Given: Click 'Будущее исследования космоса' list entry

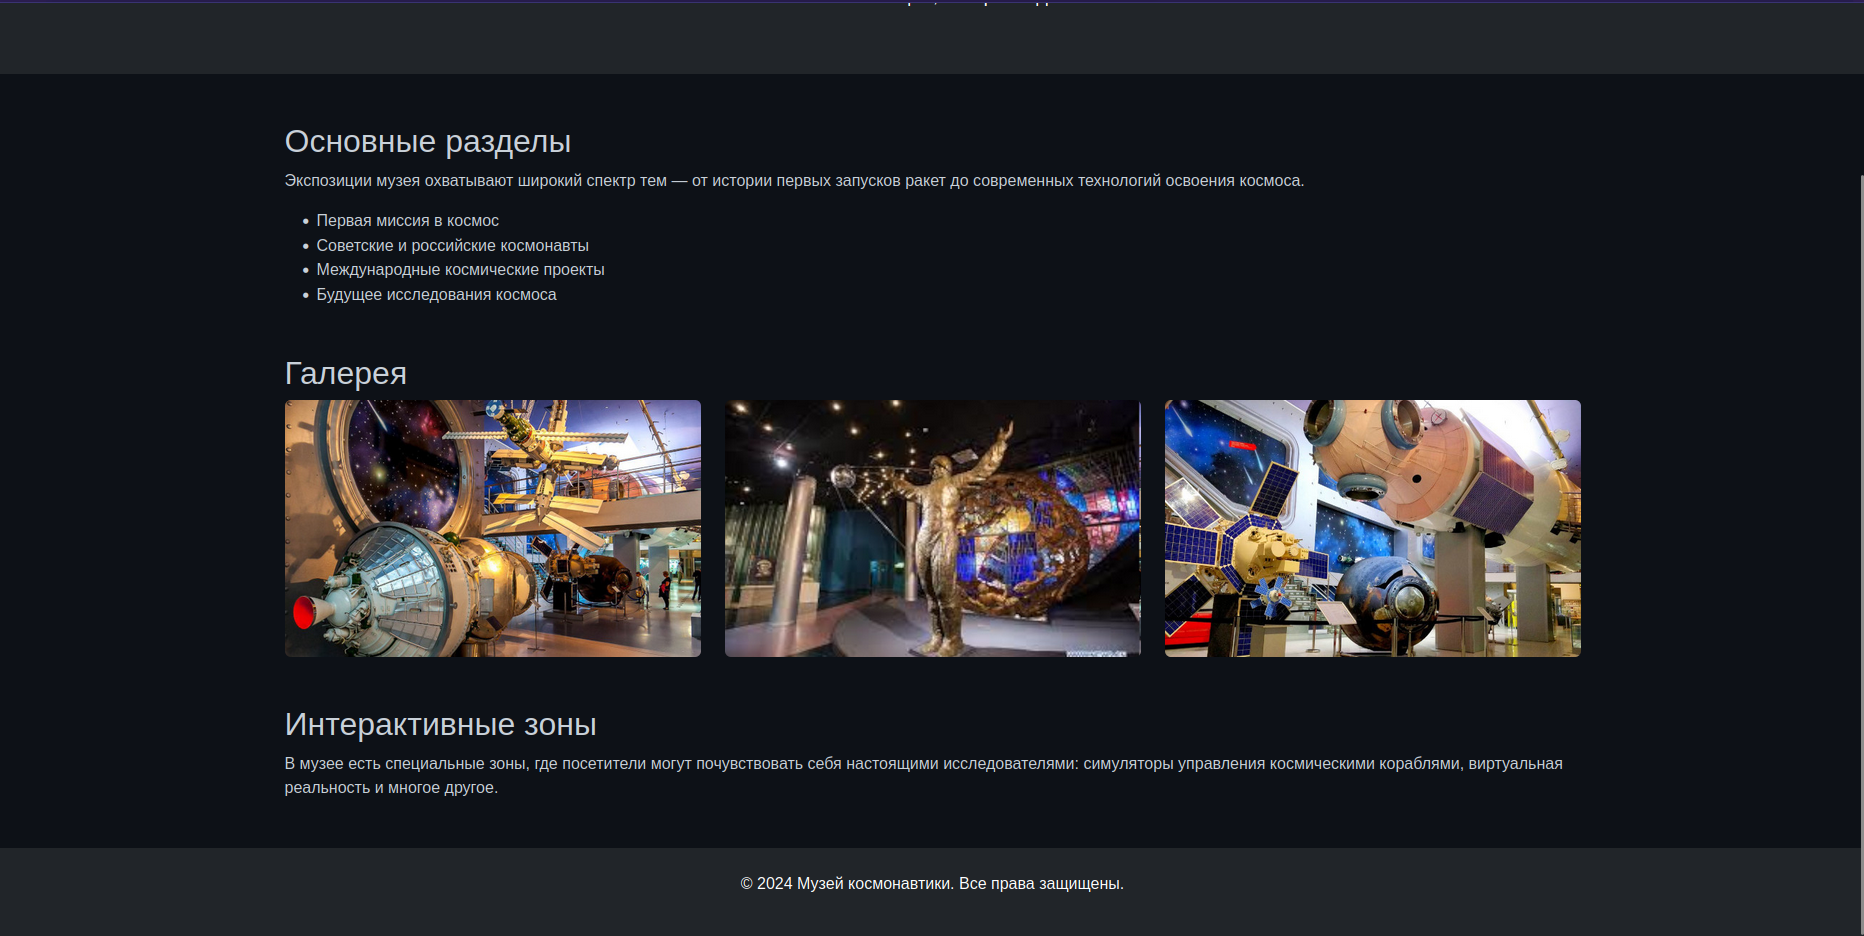Looking at the screenshot, I should tap(436, 295).
